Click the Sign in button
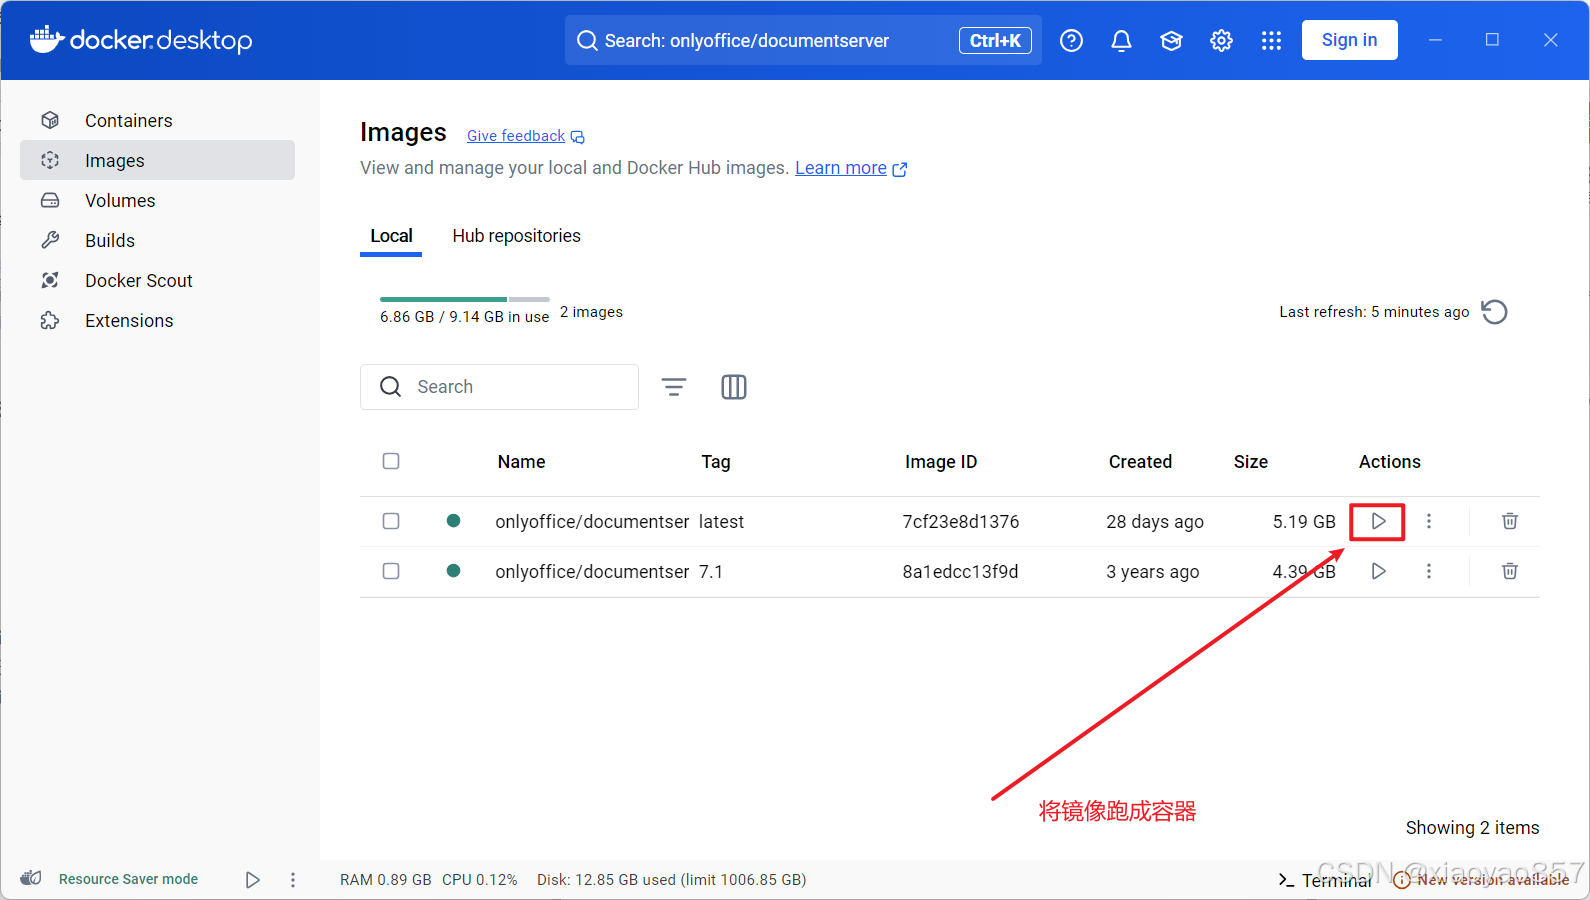This screenshot has width=1590, height=900. coord(1349,40)
